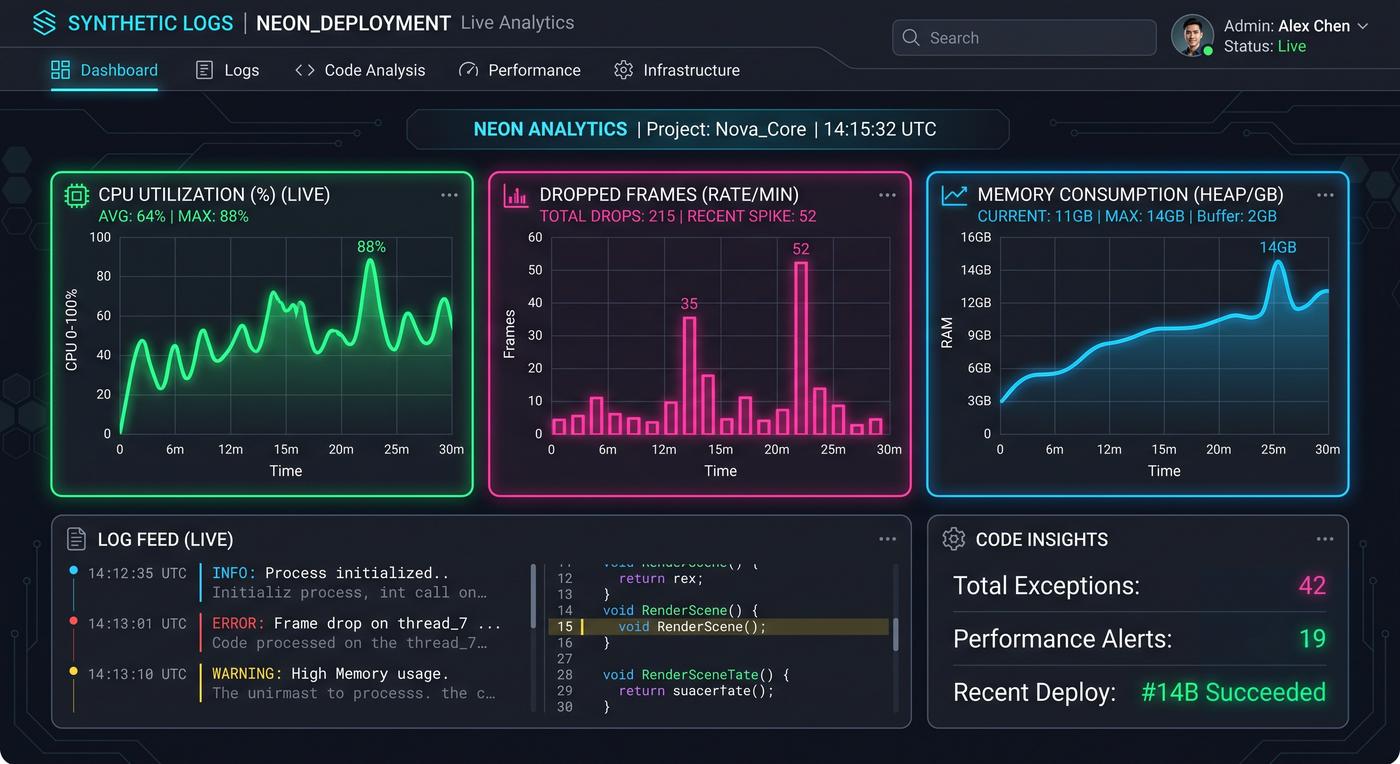This screenshot has width=1400, height=764.
Task: Select the blue INFO log timeline dot
Action: [x=73, y=571]
